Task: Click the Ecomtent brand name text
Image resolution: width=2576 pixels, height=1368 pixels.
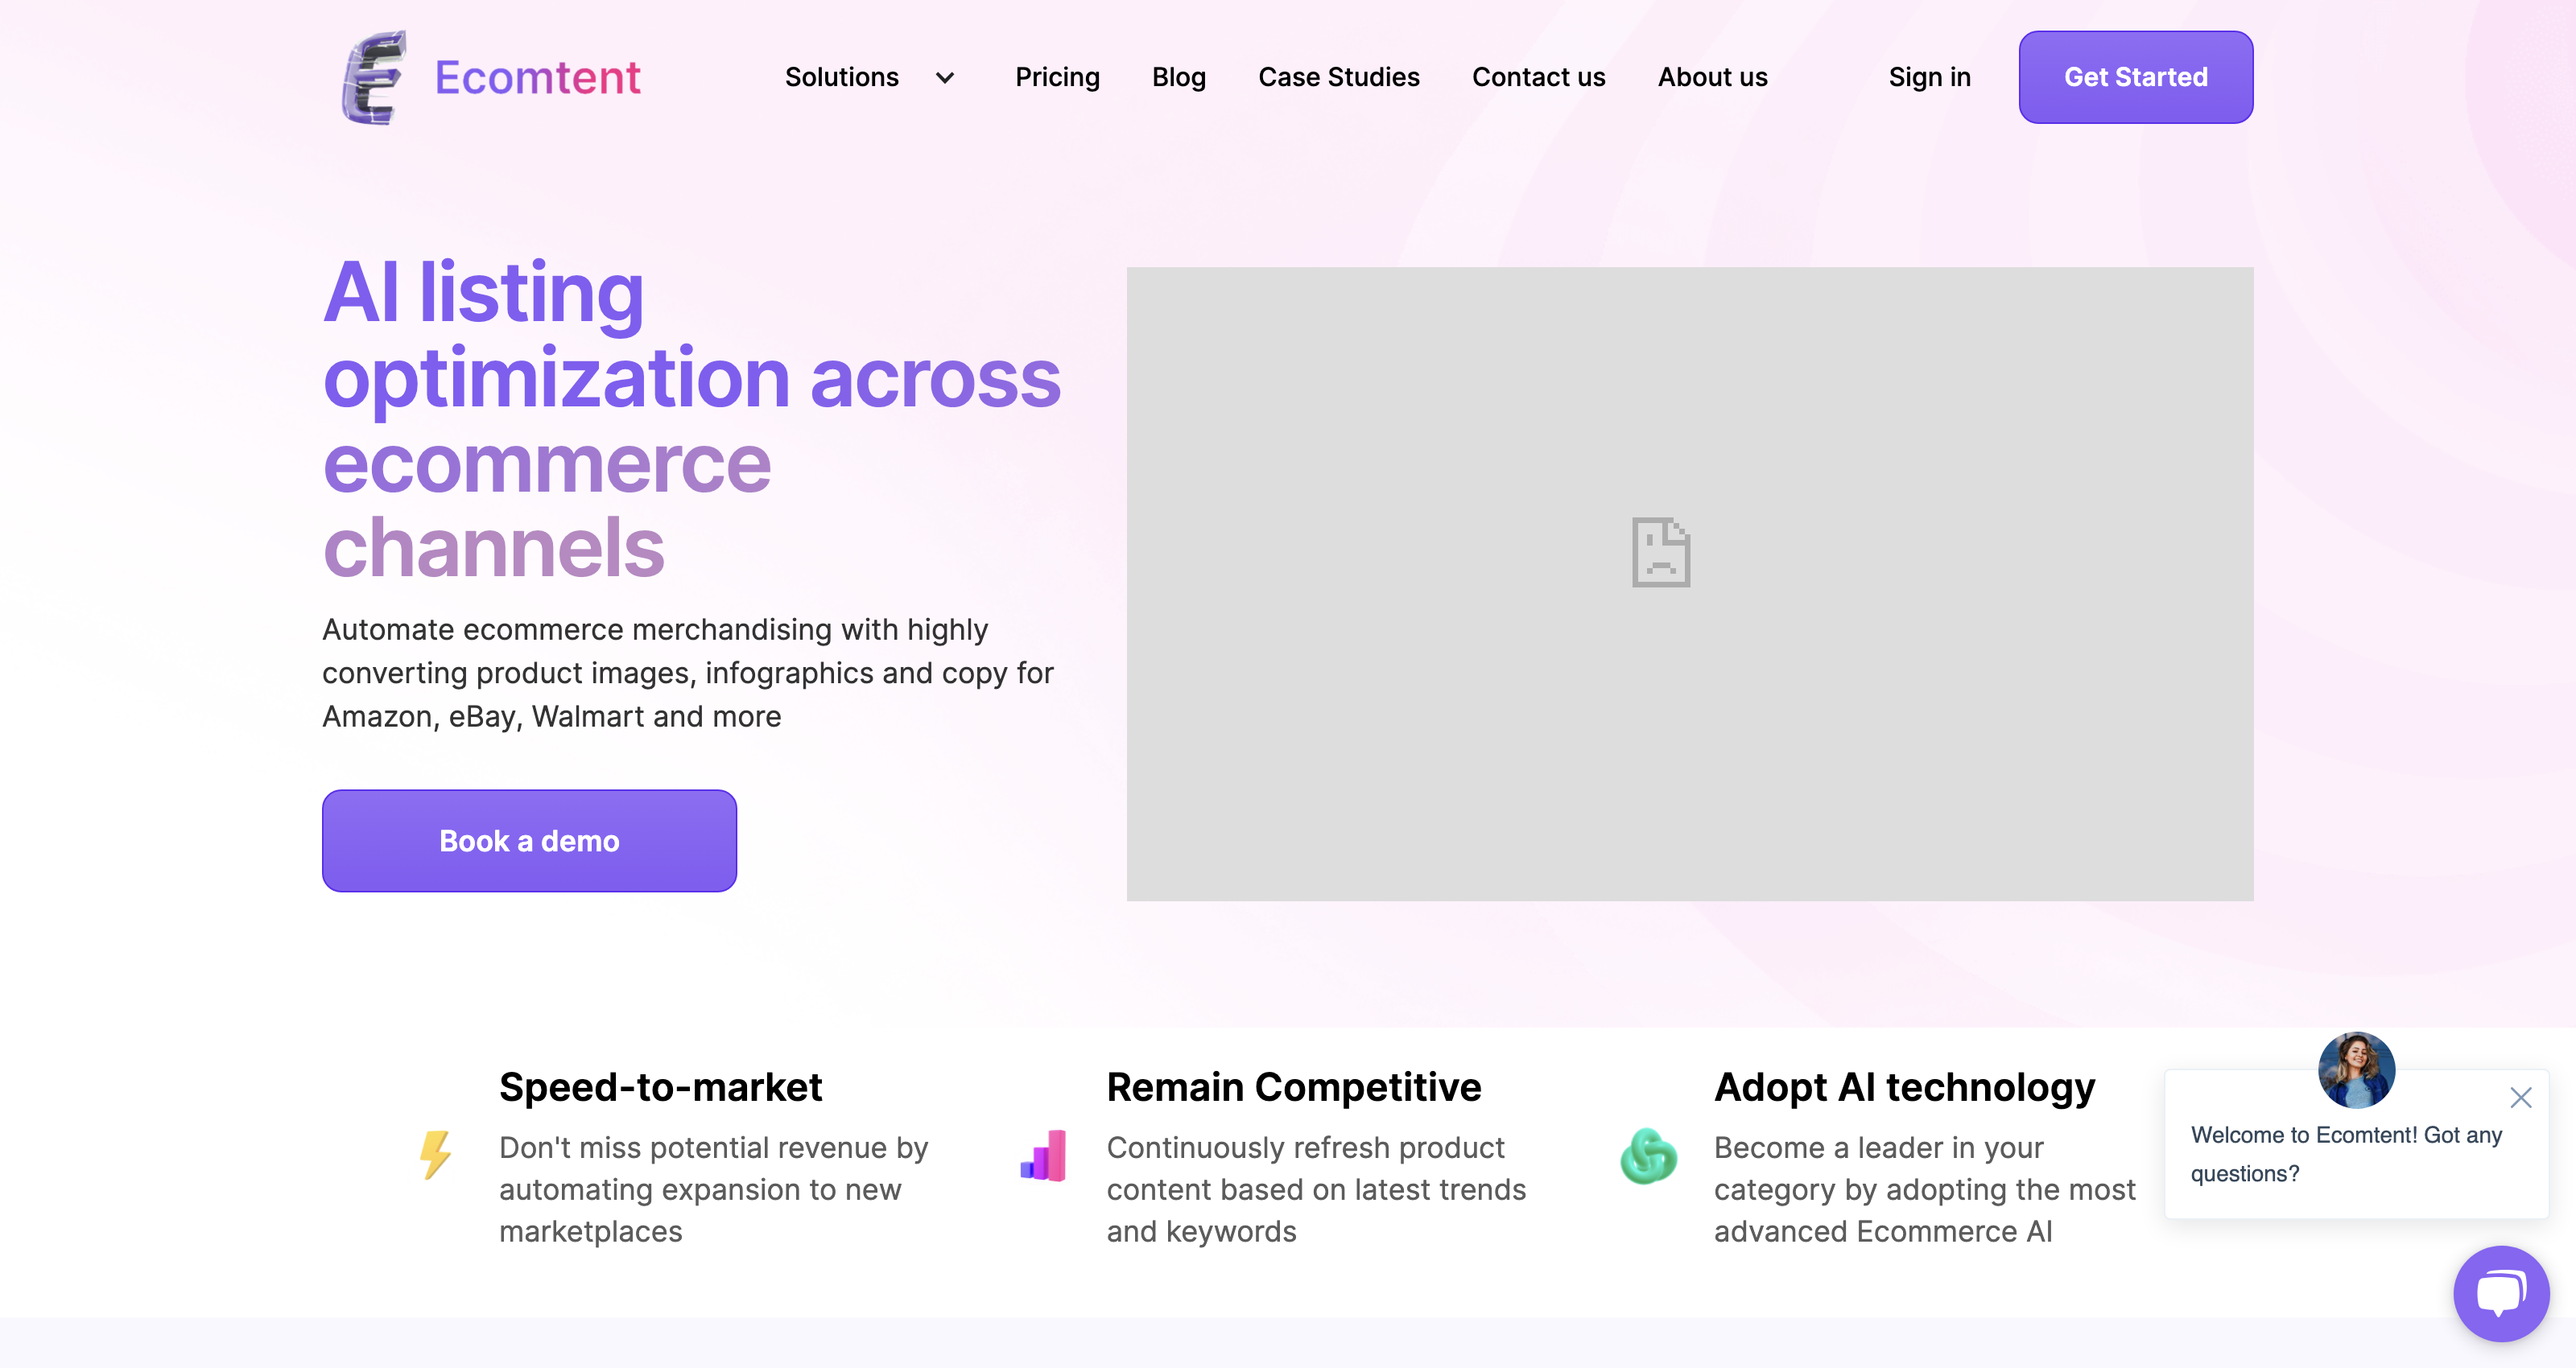Action: (x=537, y=77)
